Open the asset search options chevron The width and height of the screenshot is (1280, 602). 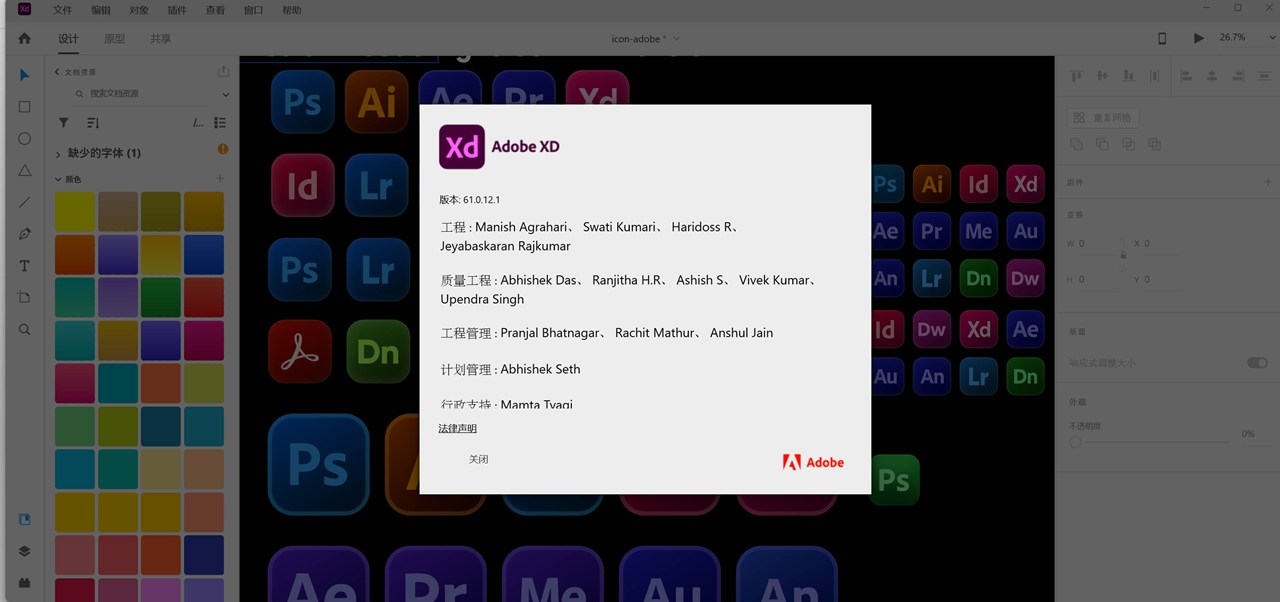225,94
